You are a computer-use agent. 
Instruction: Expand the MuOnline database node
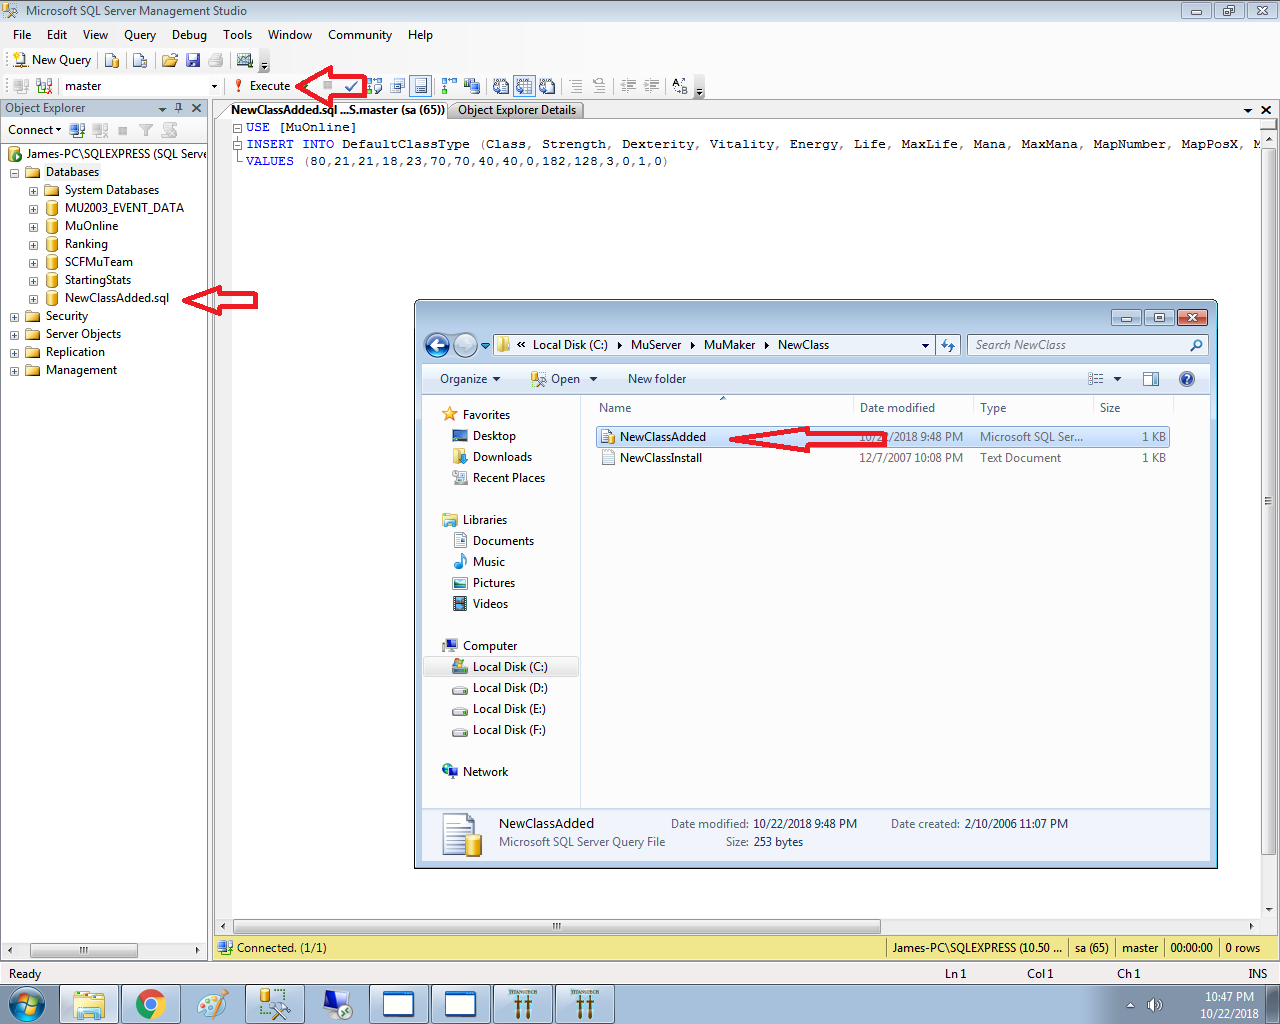33,226
